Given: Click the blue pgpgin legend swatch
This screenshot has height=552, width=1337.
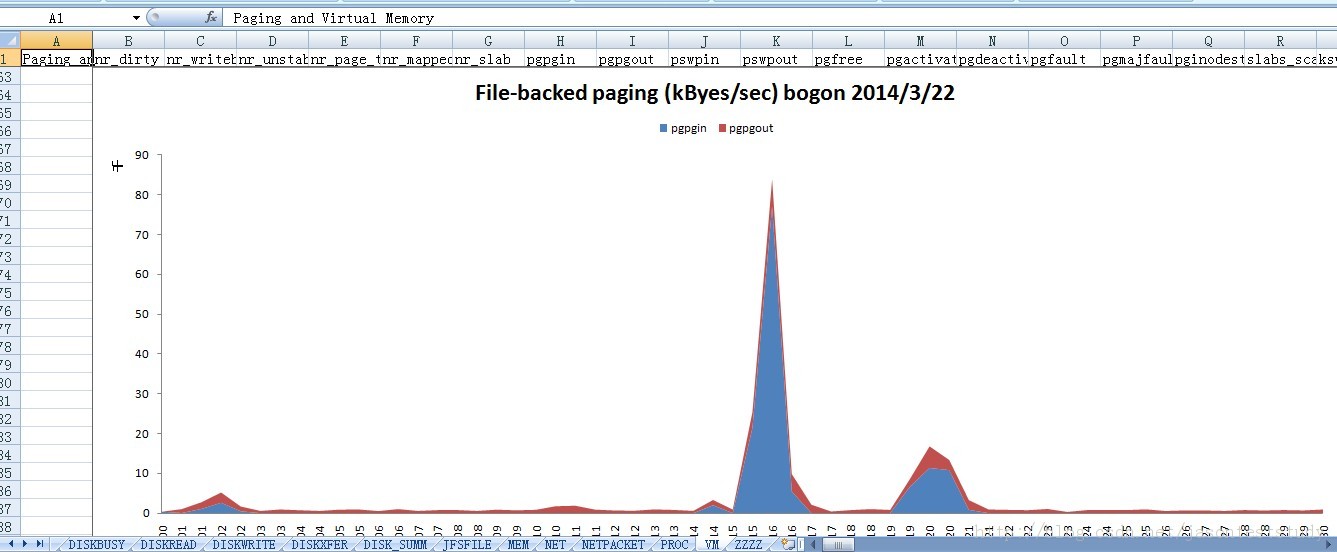Looking at the screenshot, I should click(664, 129).
